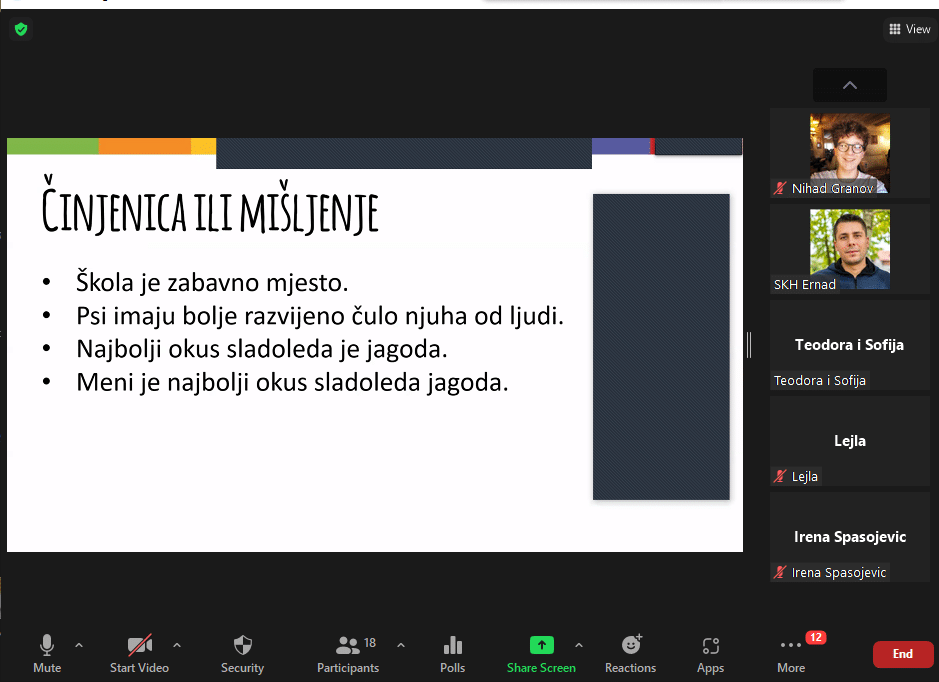This screenshot has height=682, width=939.
Task: Click the green Share Screen icon
Action: click(x=541, y=645)
